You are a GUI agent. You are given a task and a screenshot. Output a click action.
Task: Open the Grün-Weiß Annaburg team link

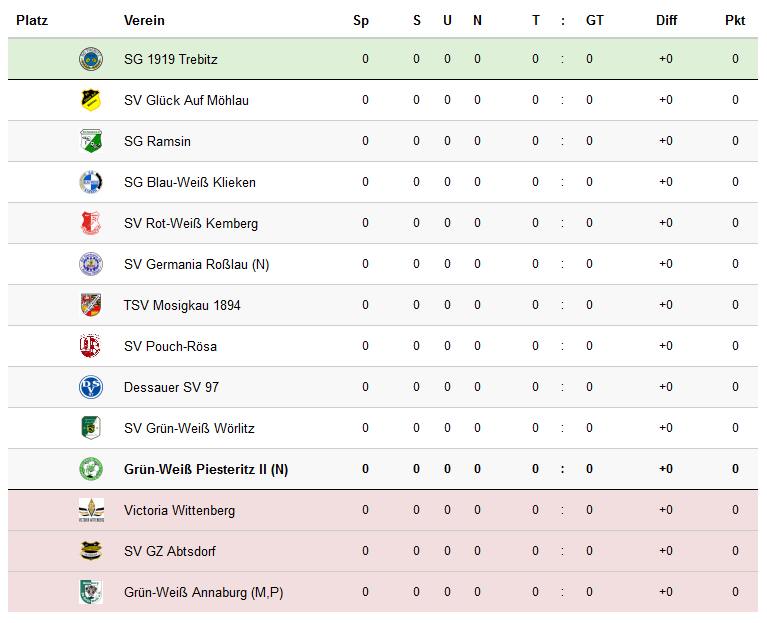(203, 592)
